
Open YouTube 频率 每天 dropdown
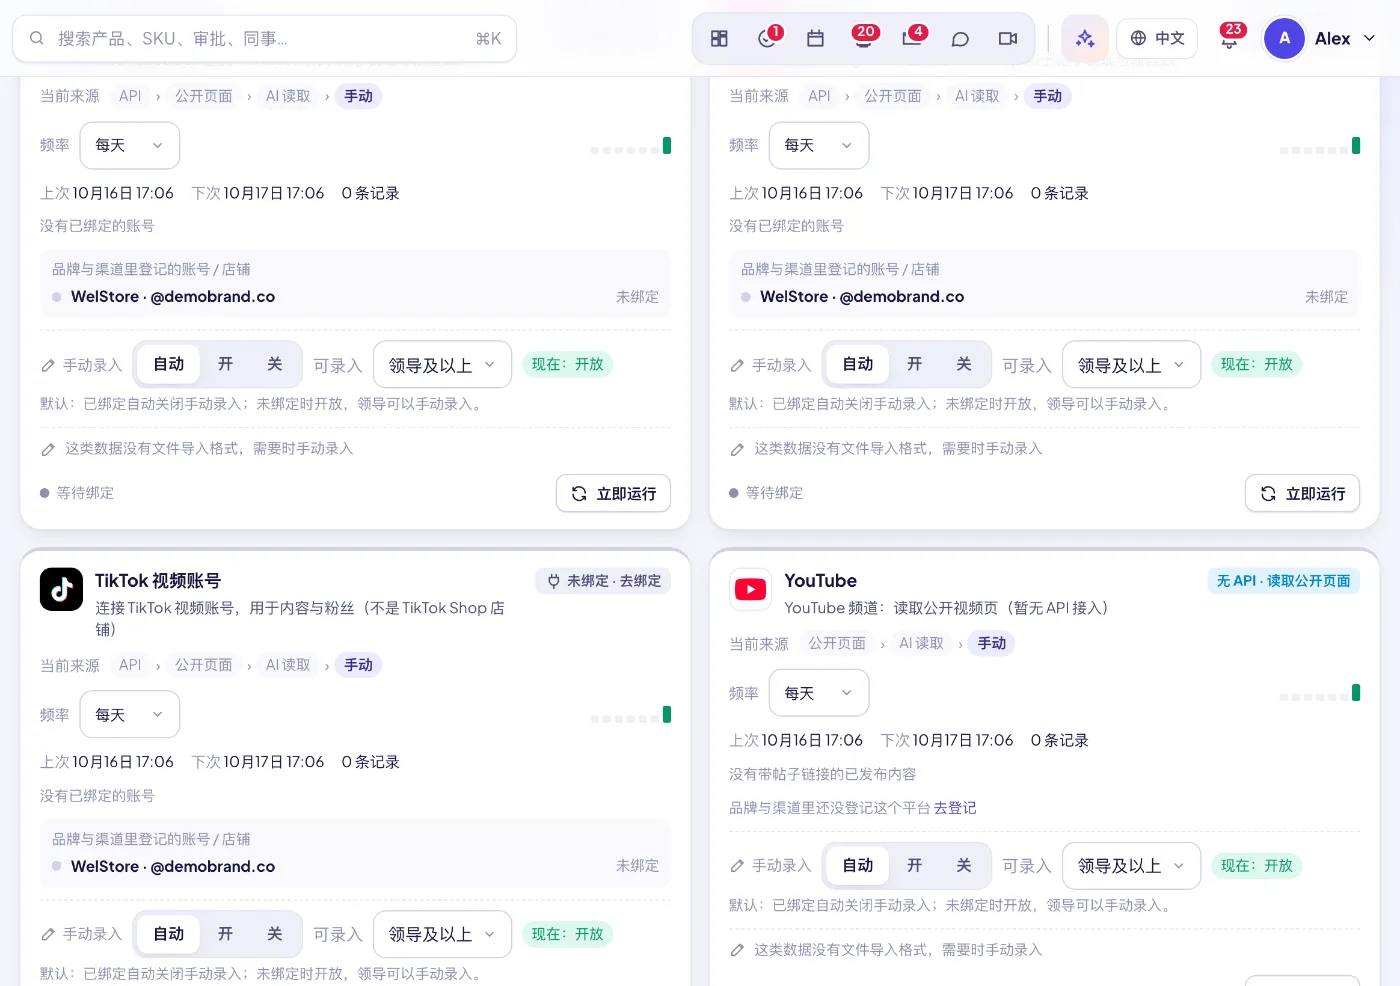pos(819,693)
